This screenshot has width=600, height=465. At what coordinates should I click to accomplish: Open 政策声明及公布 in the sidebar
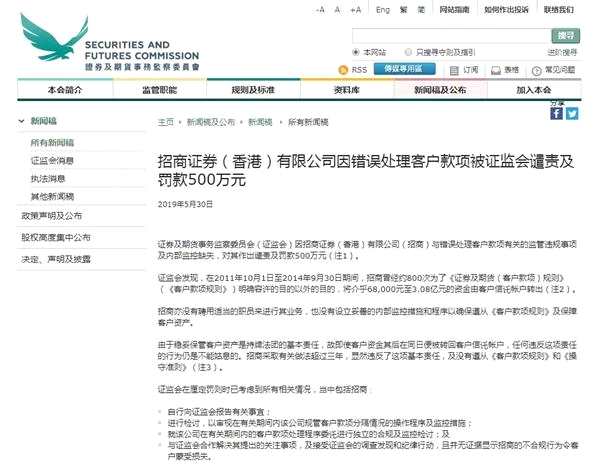pyautogui.click(x=52, y=216)
